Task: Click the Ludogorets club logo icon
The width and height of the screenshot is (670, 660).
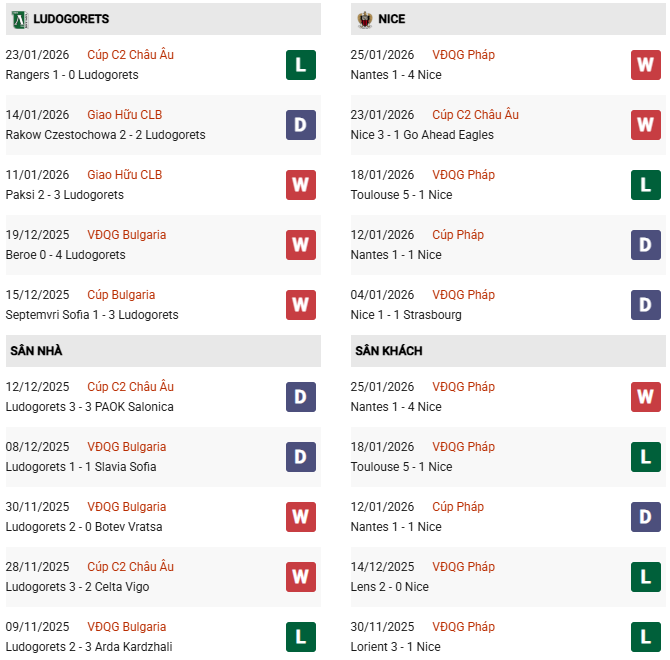Action: pos(19,19)
